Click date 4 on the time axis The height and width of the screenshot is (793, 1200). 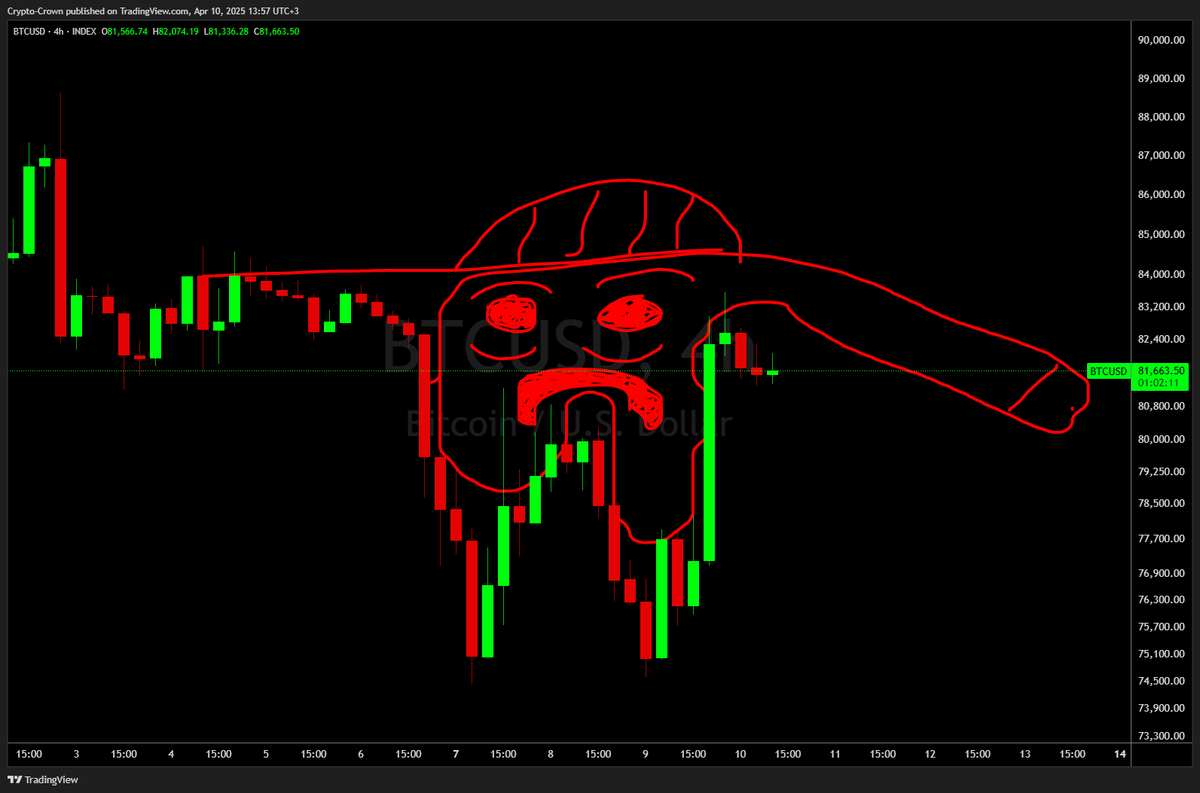tap(171, 754)
